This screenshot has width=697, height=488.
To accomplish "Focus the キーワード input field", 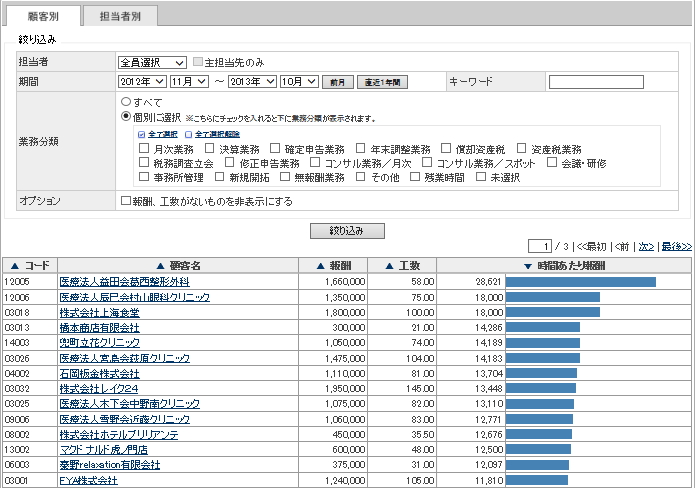I will (596, 82).
